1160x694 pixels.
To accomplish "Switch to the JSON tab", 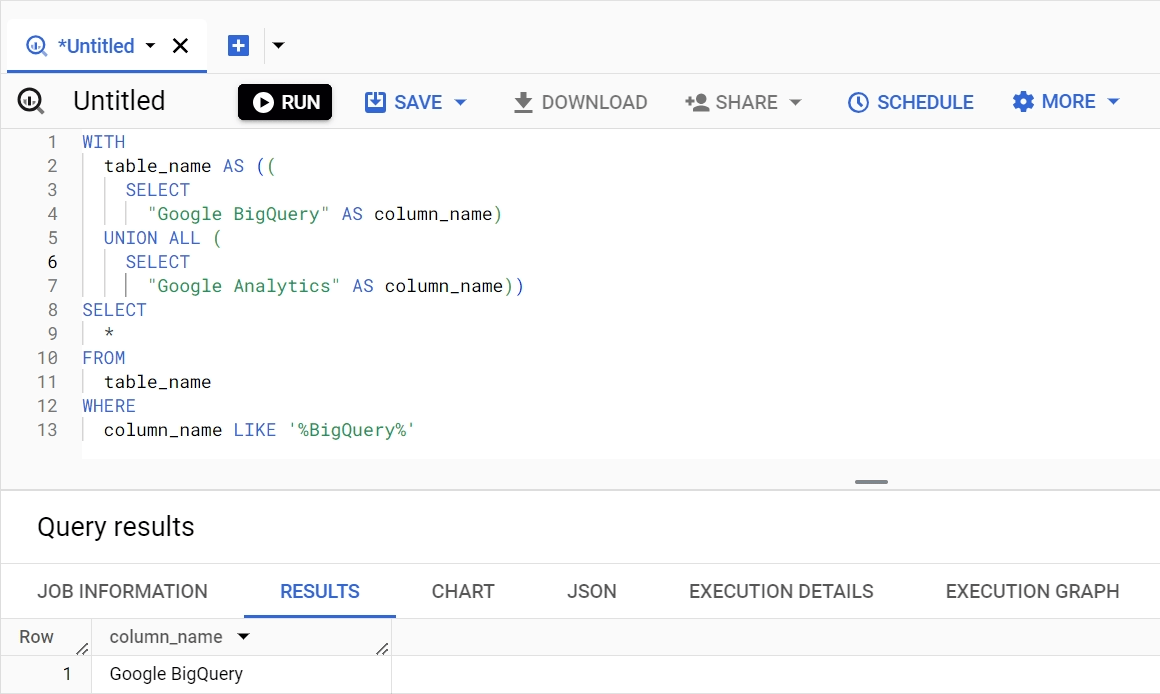I will pyautogui.click(x=591, y=591).
